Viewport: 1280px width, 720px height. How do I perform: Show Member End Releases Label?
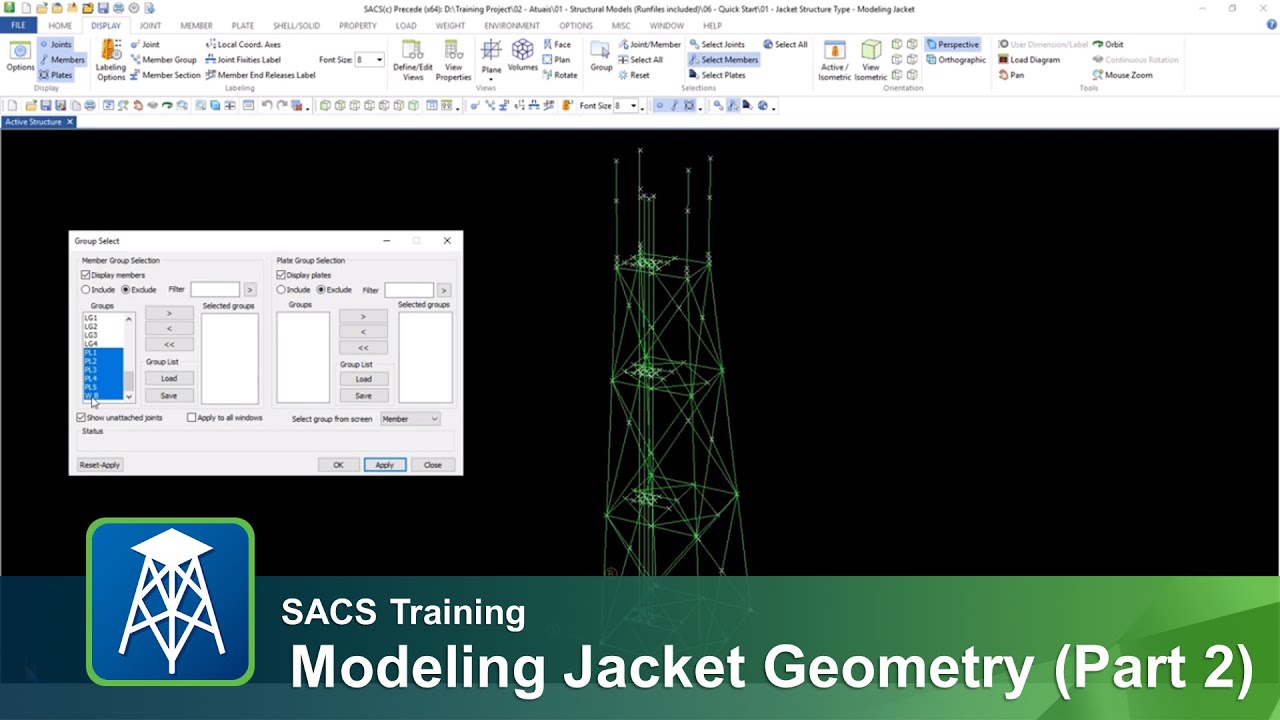[260, 75]
